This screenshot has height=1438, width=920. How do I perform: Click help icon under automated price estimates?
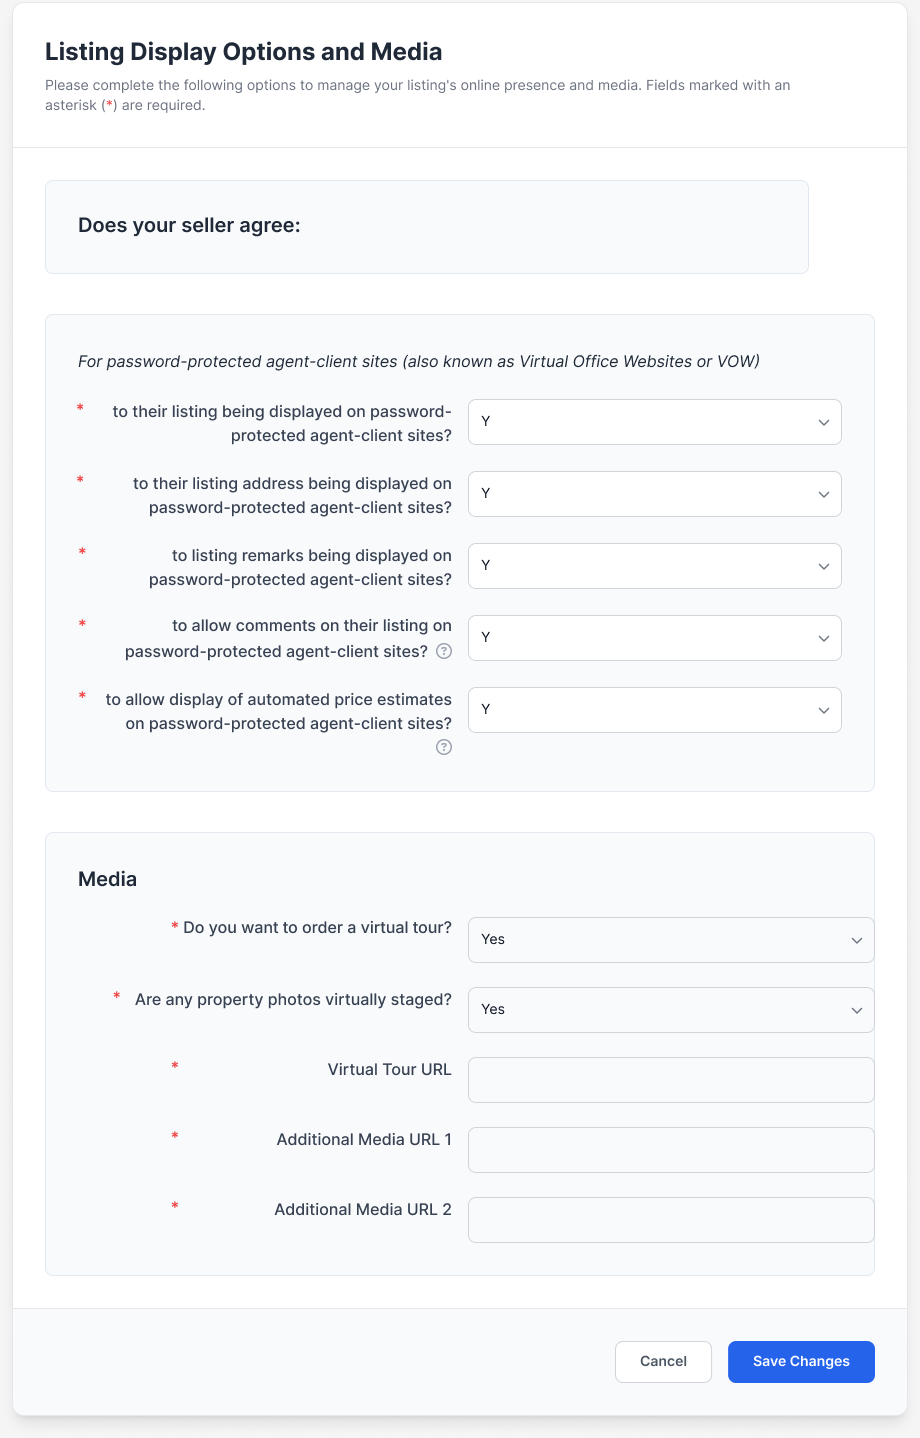444,747
